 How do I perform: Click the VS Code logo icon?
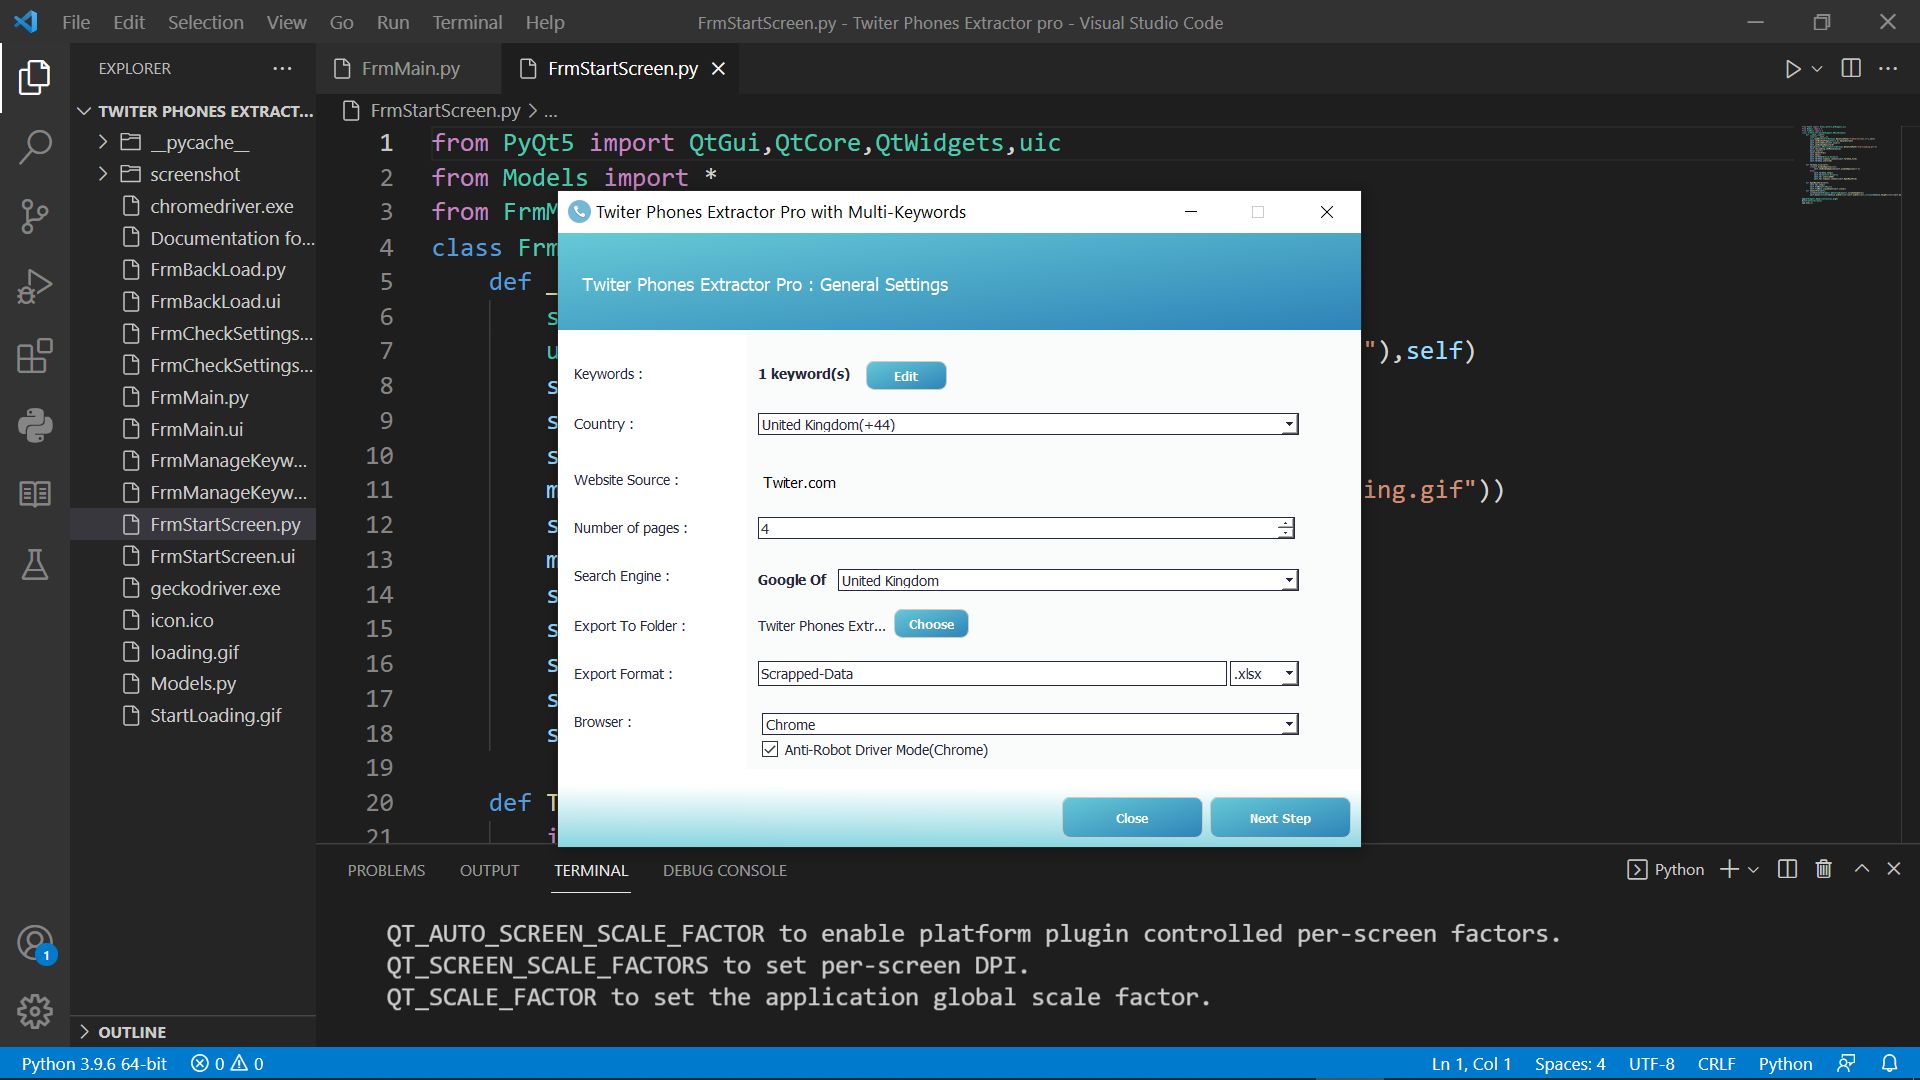pos(26,22)
